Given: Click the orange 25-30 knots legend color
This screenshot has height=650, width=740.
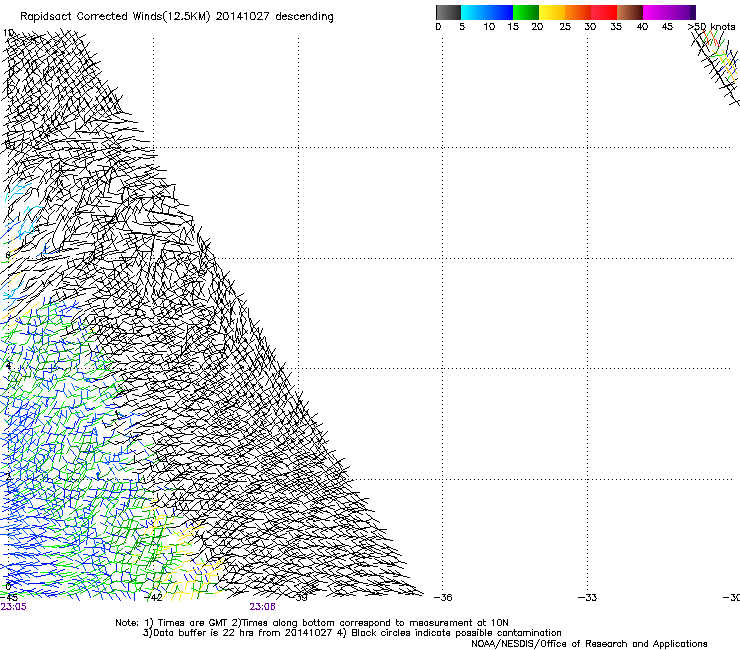Looking at the screenshot, I should tap(578, 12).
